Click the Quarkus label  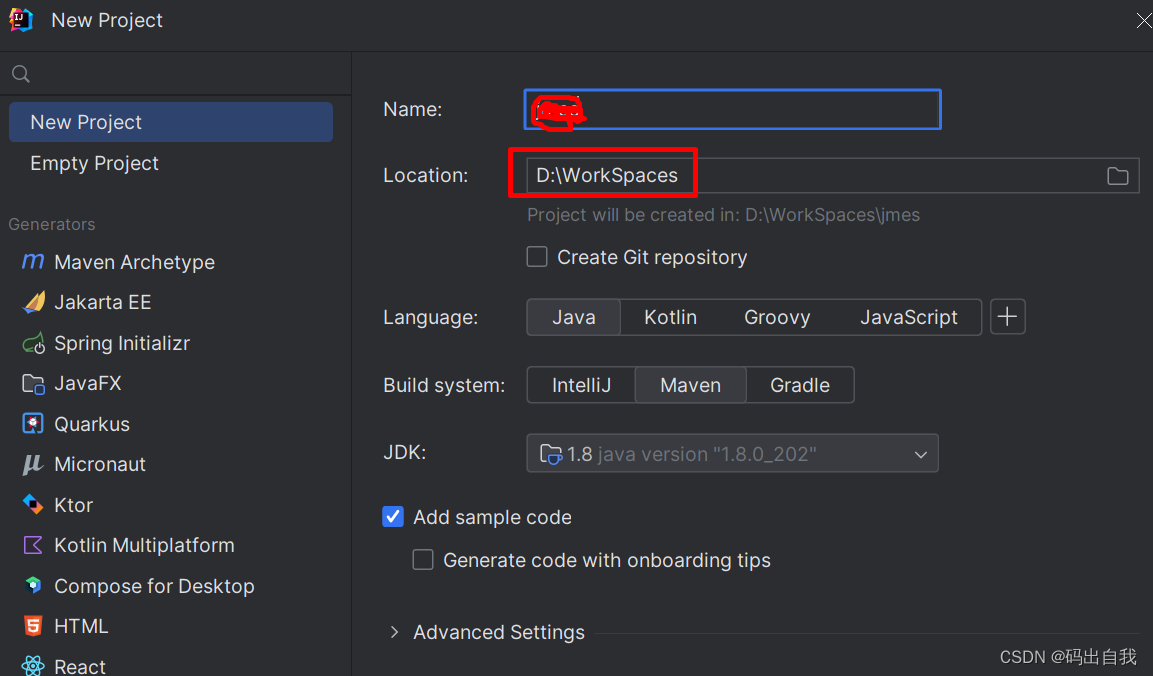92,424
